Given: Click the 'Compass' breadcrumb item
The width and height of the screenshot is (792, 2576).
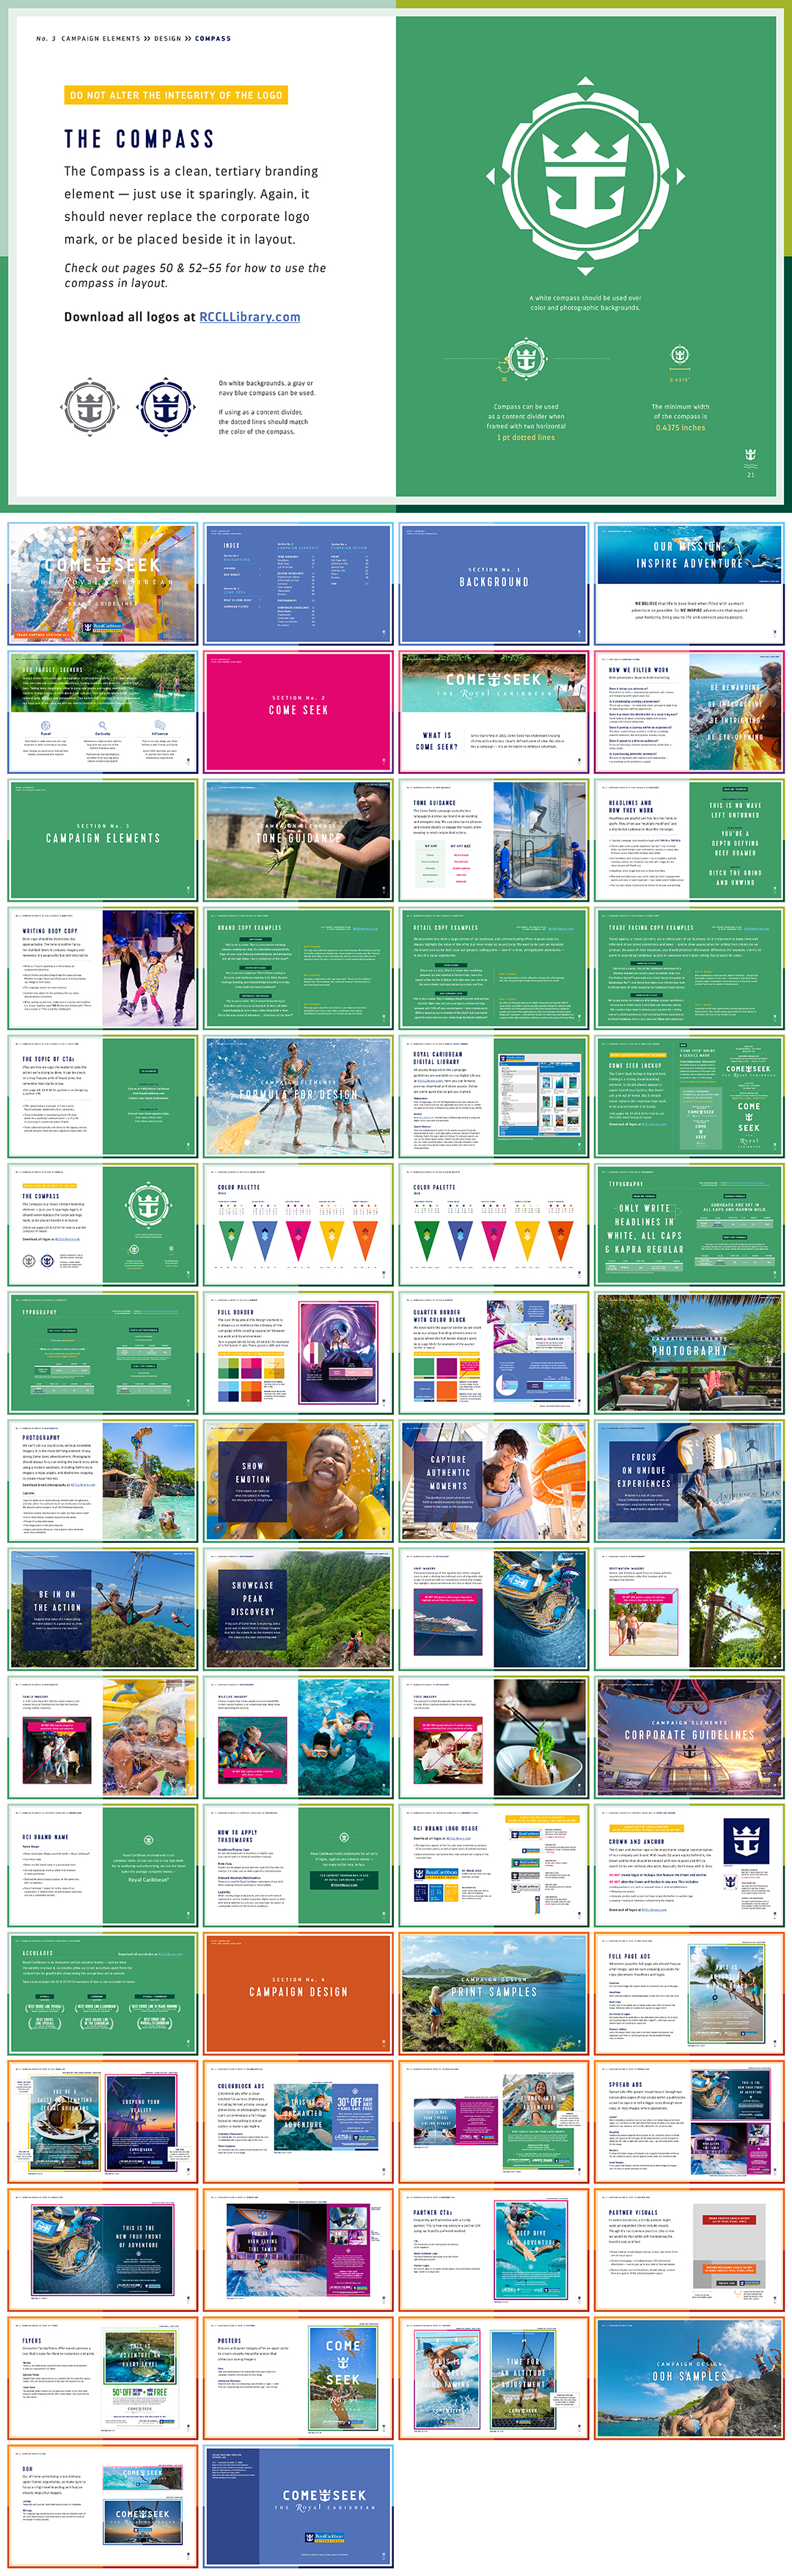Looking at the screenshot, I should pyautogui.click(x=212, y=39).
